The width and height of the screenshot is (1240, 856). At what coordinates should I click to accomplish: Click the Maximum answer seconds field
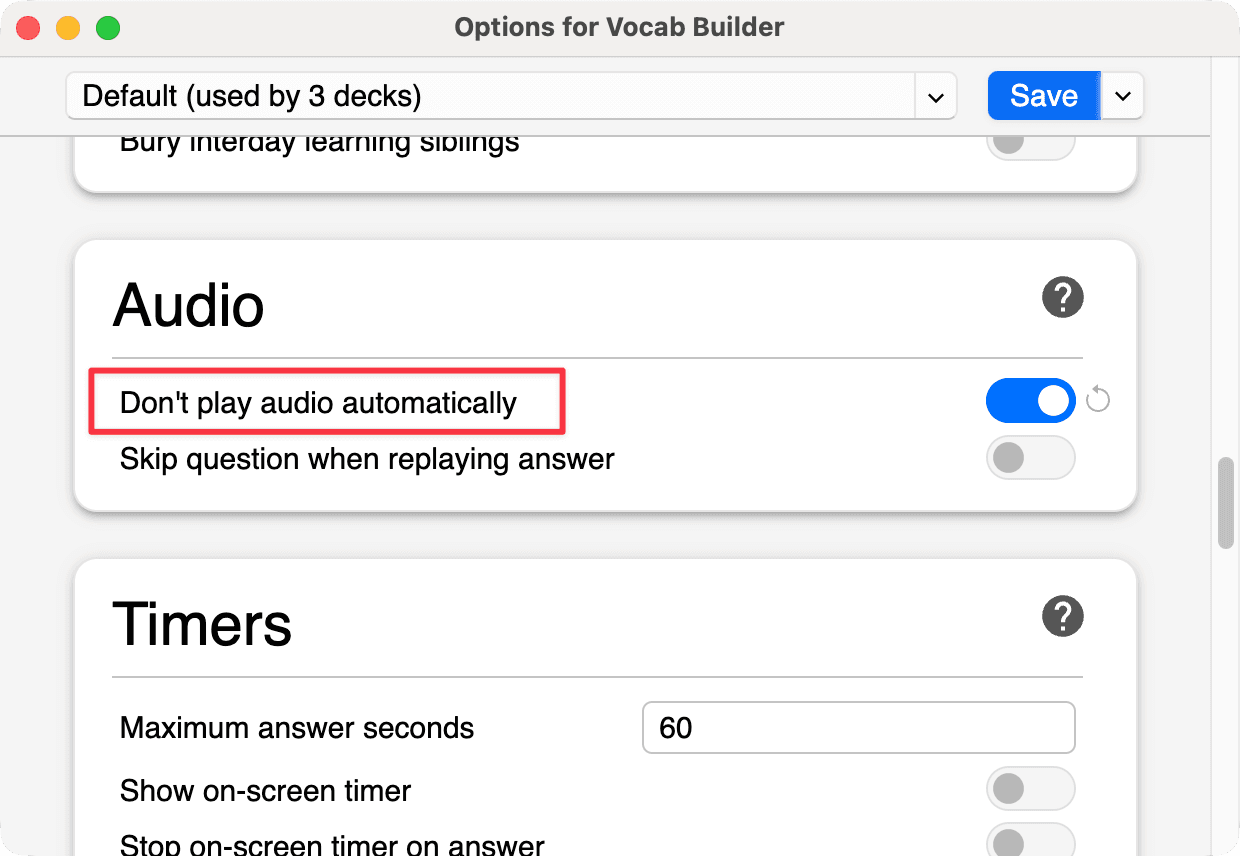click(858, 727)
